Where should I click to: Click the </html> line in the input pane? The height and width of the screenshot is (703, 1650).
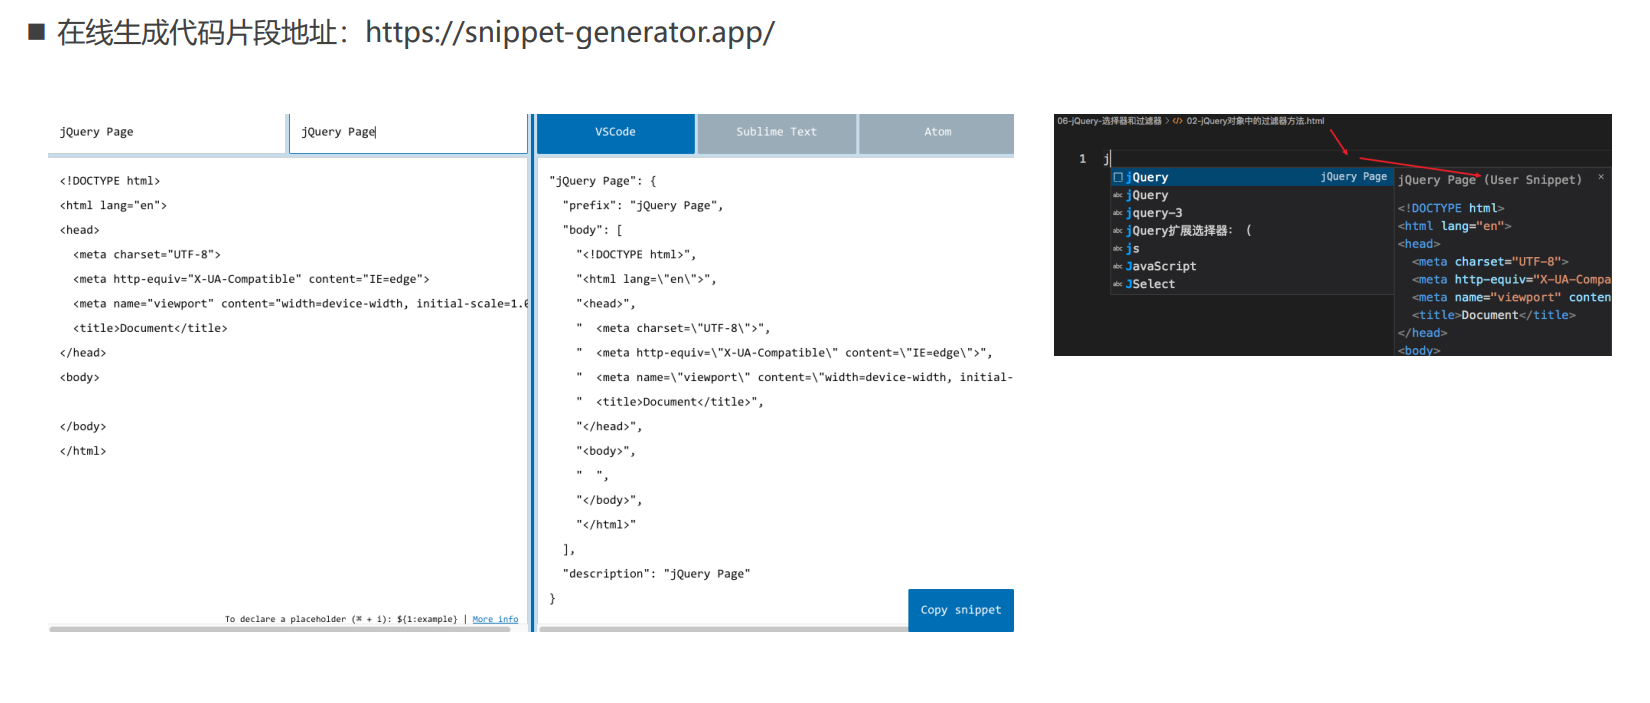[x=83, y=451]
